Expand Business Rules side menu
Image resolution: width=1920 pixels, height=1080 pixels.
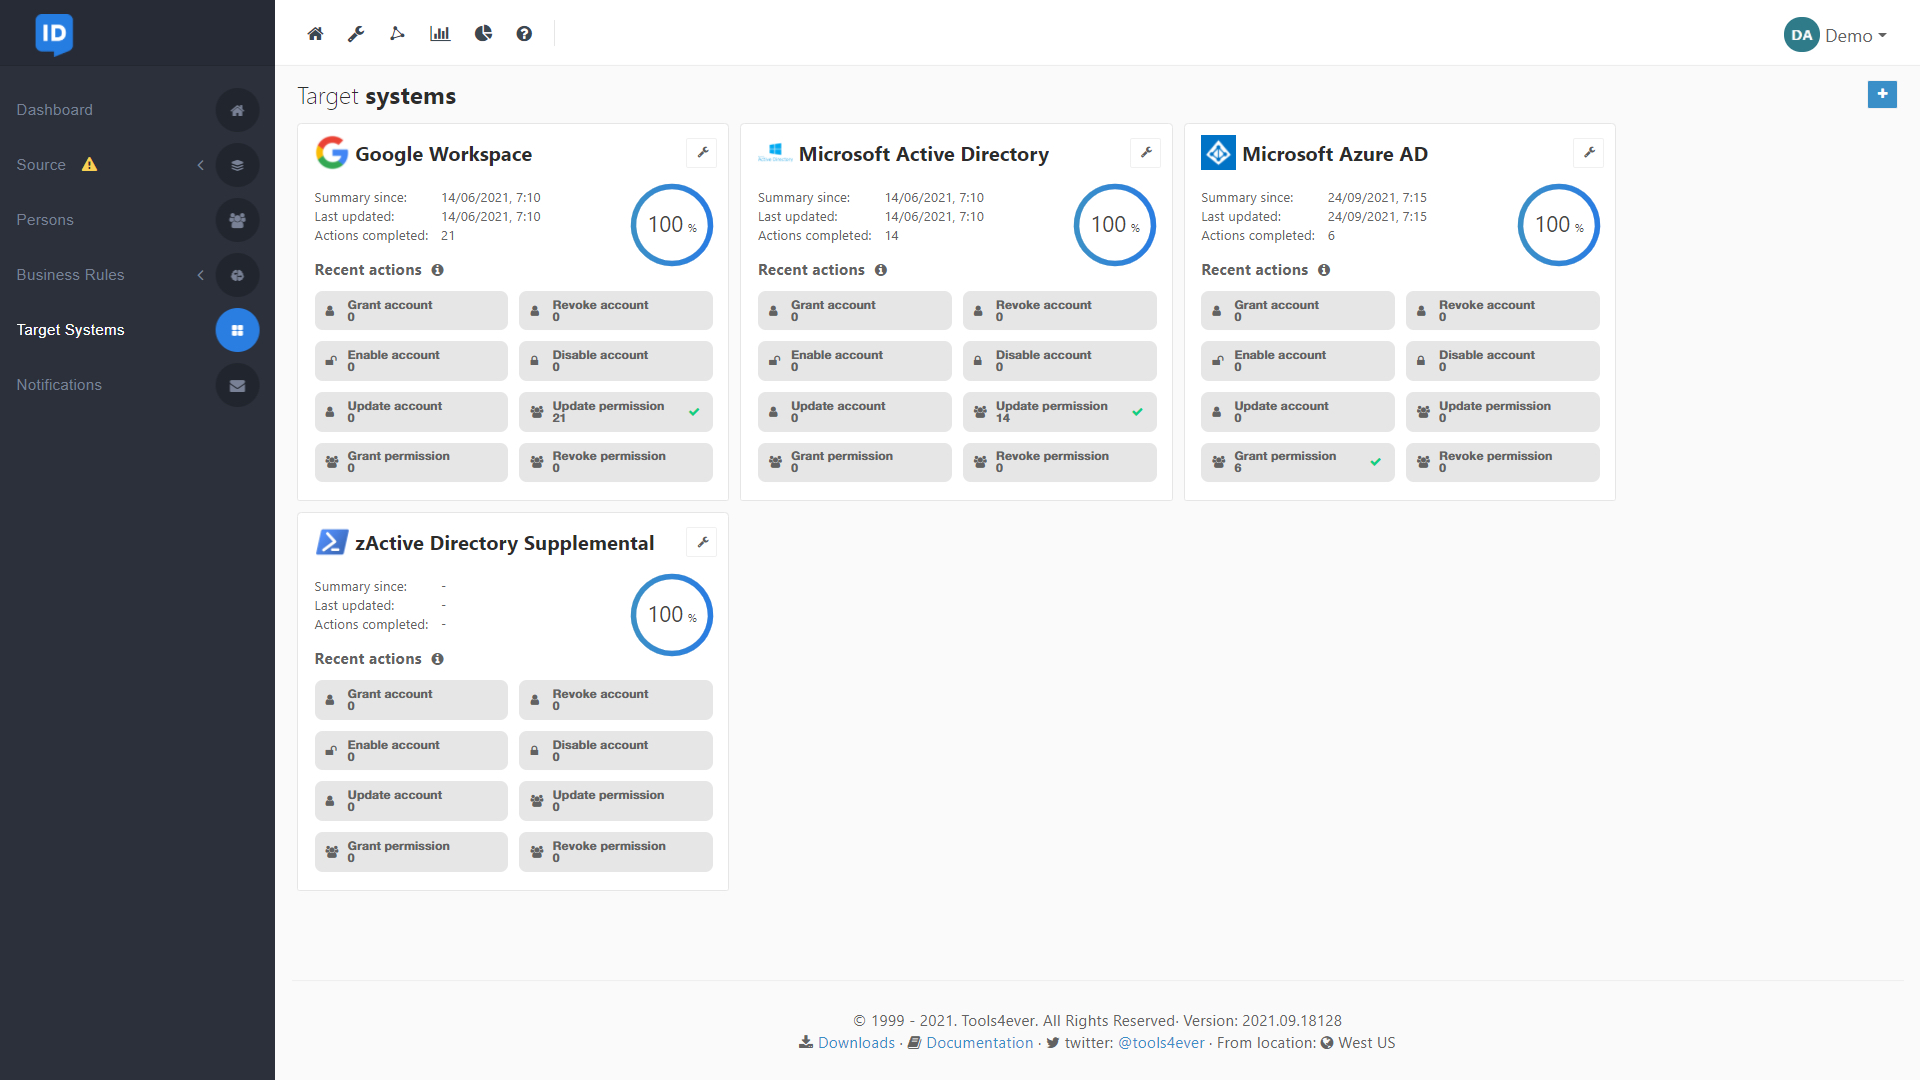click(x=200, y=274)
